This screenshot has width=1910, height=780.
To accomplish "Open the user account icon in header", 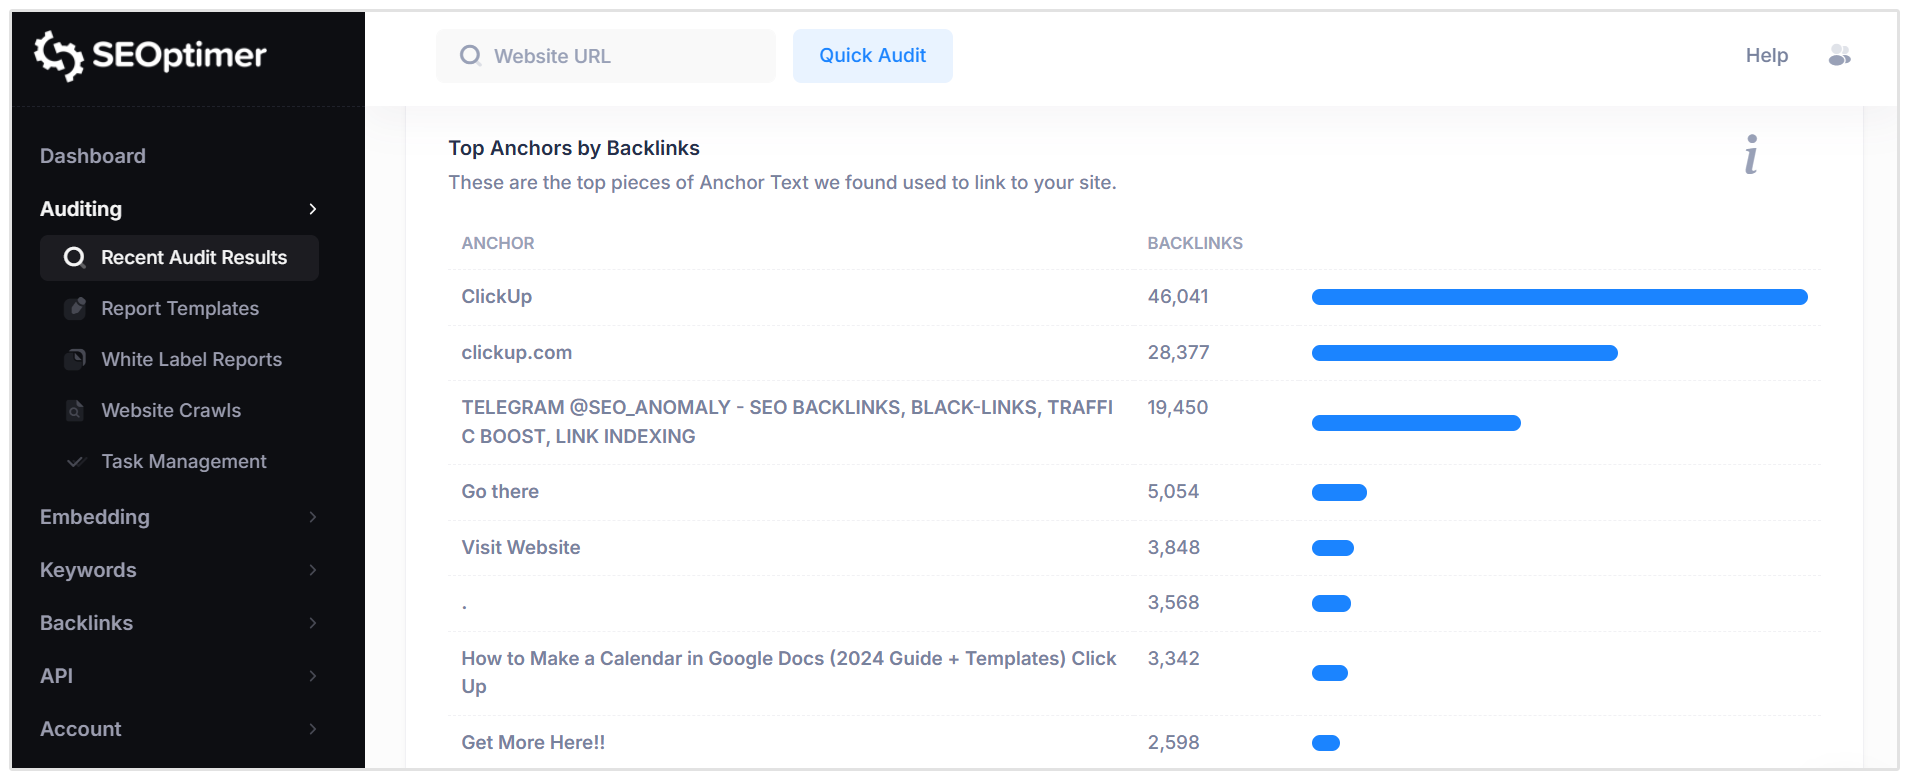I will click(1839, 56).
